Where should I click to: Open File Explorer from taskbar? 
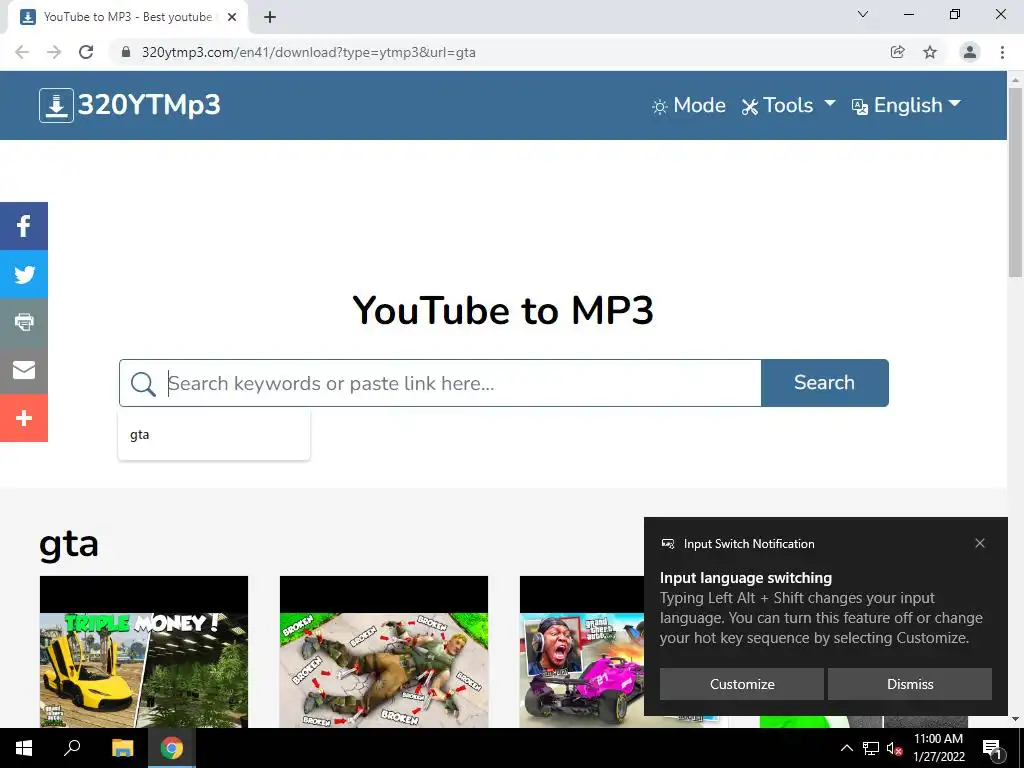(122, 748)
